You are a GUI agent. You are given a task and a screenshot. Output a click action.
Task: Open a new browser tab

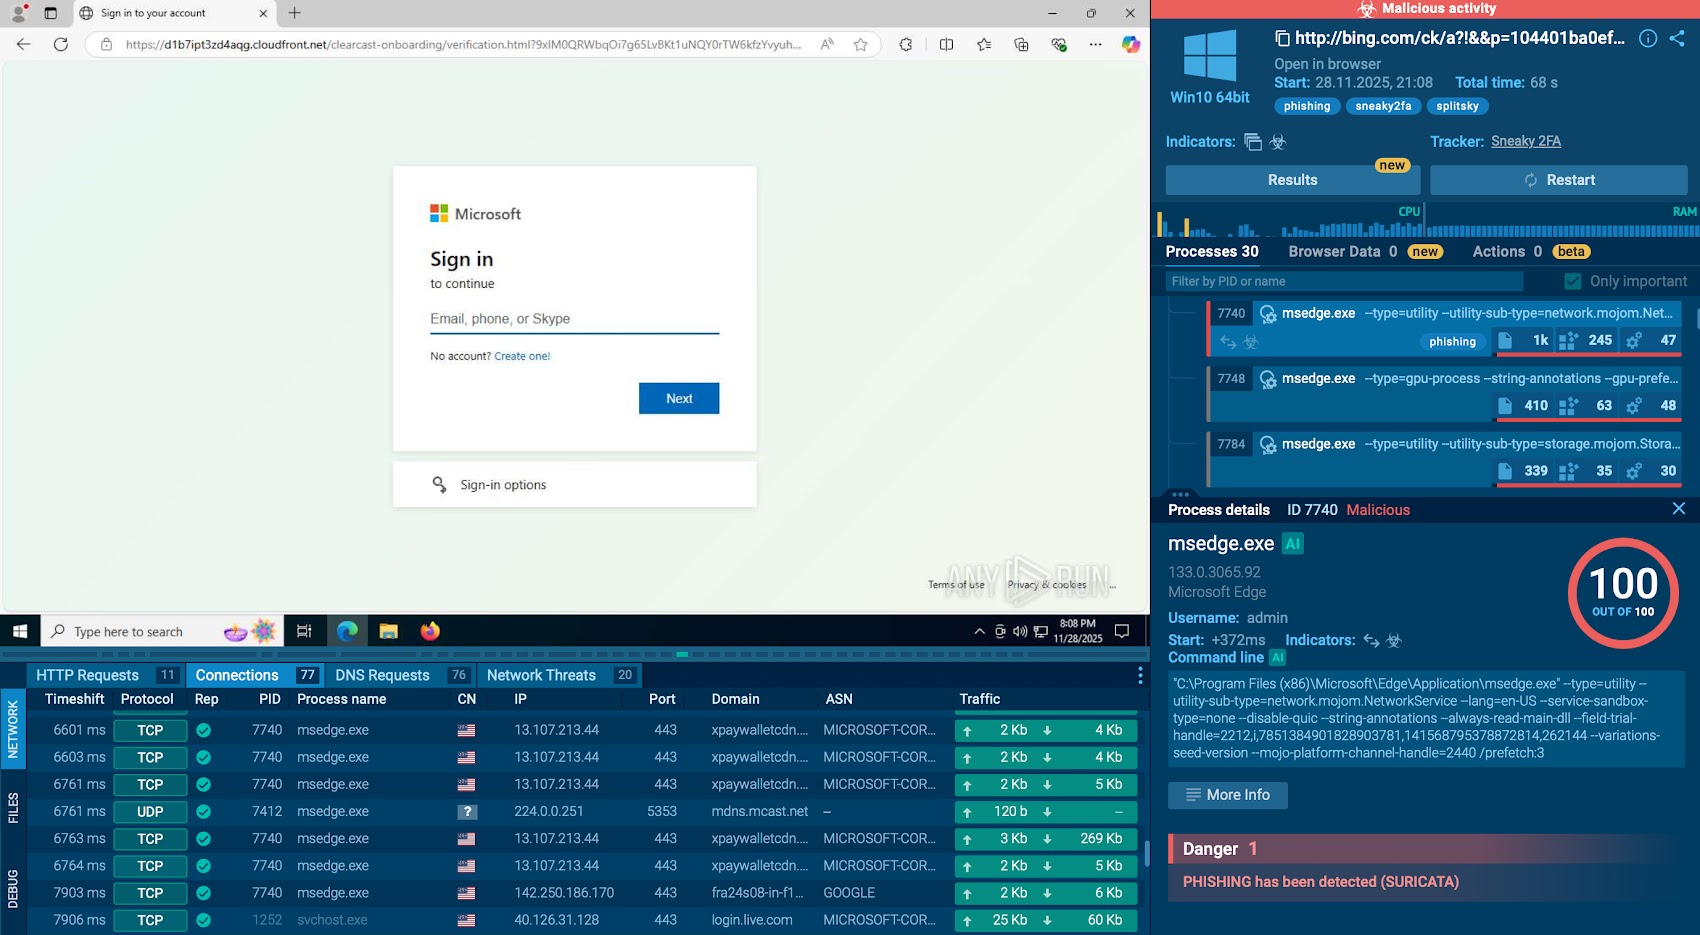(x=294, y=13)
